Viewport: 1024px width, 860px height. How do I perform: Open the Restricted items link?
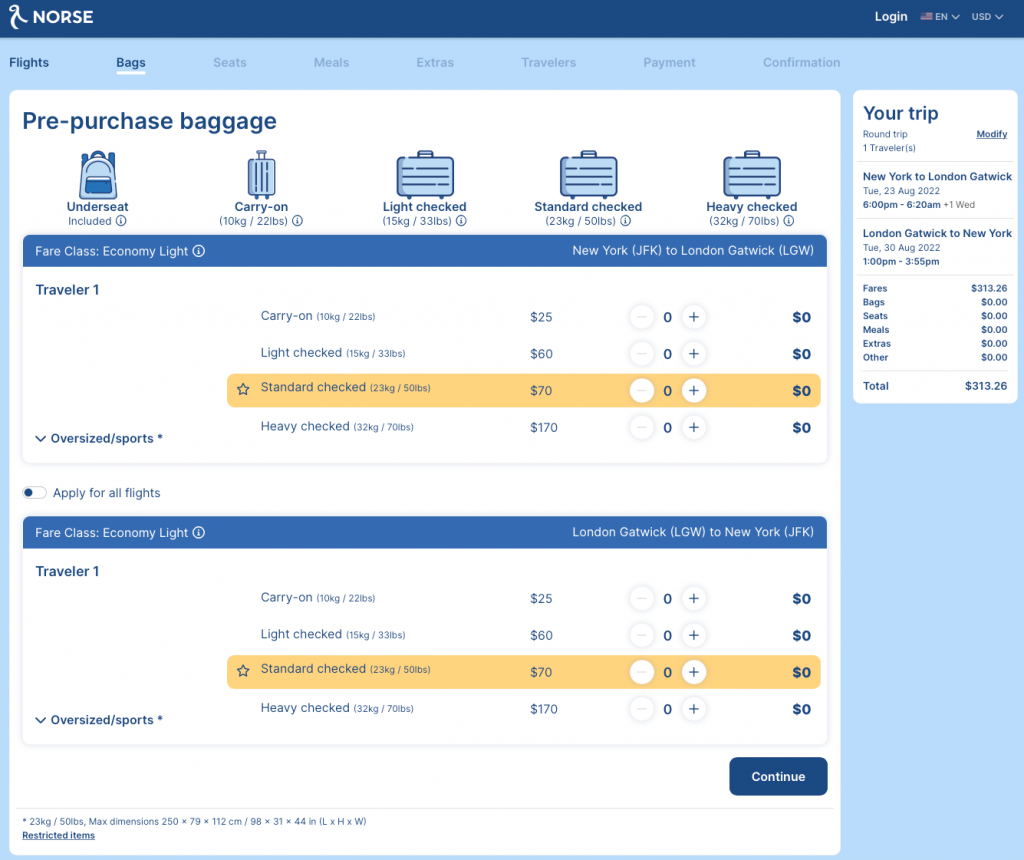(x=58, y=835)
